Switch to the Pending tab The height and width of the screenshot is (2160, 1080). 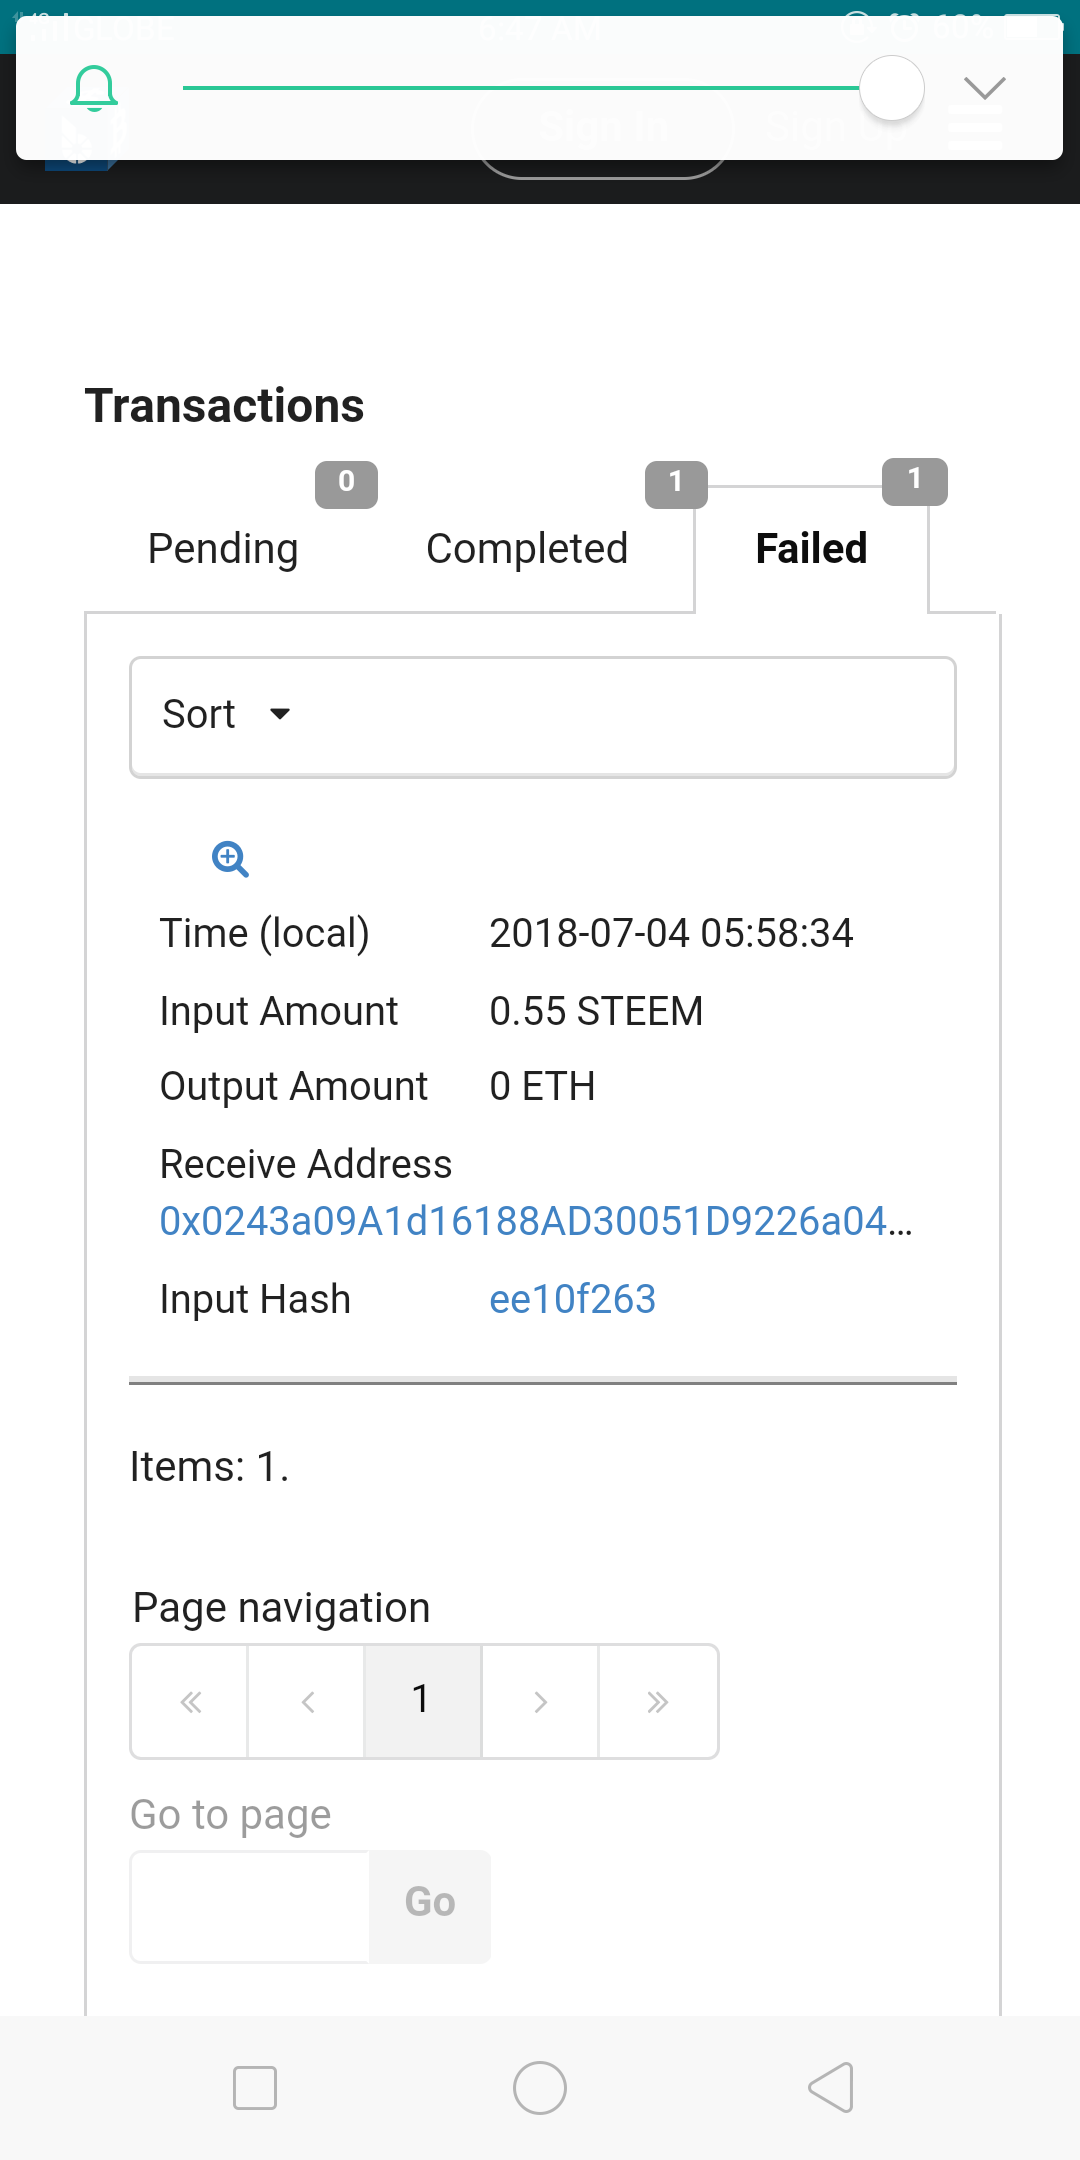coord(223,549)
